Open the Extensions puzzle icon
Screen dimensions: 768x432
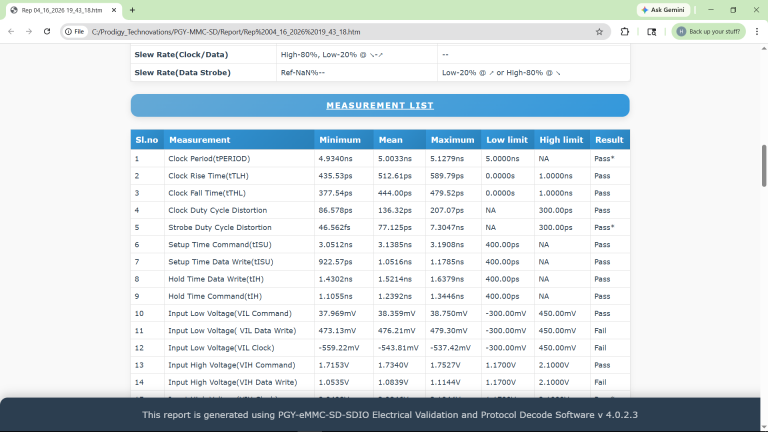(624, 32)
